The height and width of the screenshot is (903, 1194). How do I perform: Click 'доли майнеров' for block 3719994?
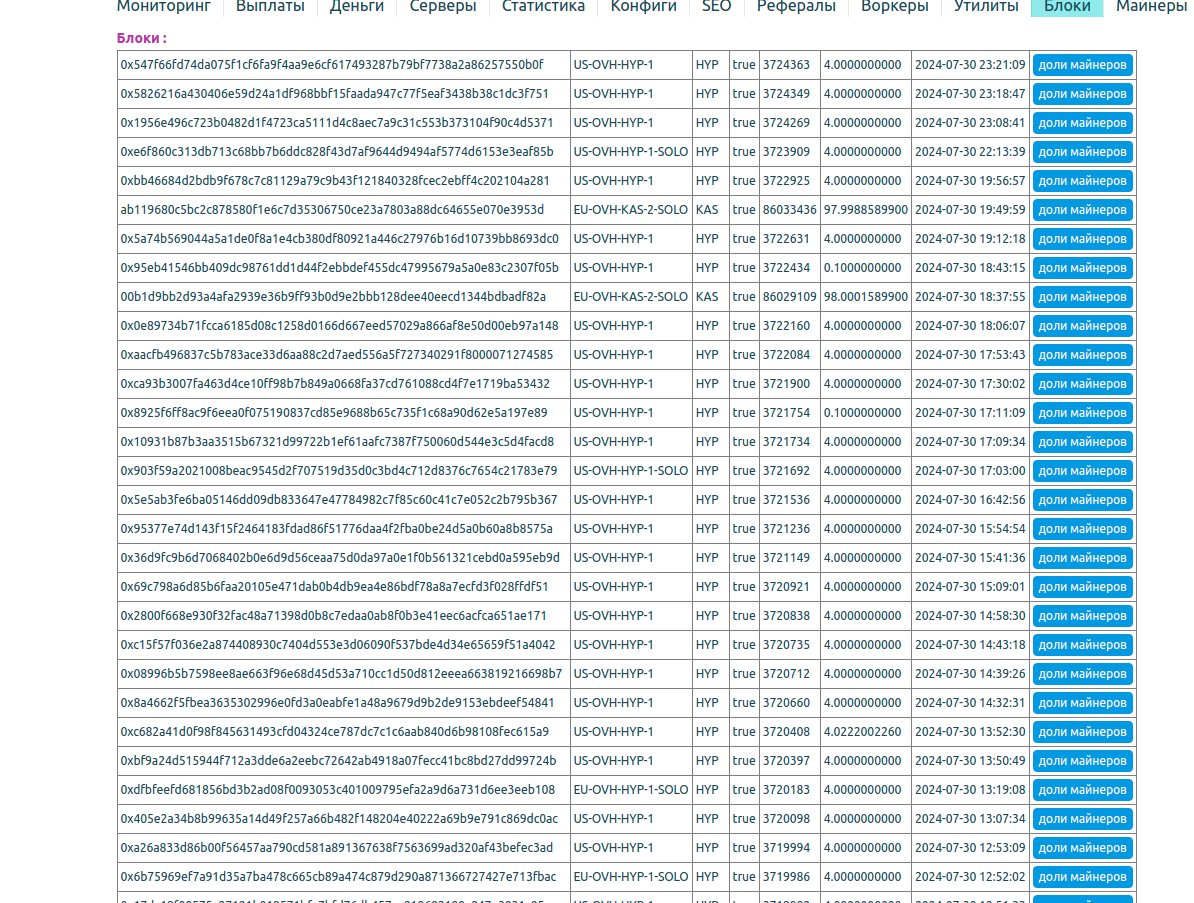1082,848
